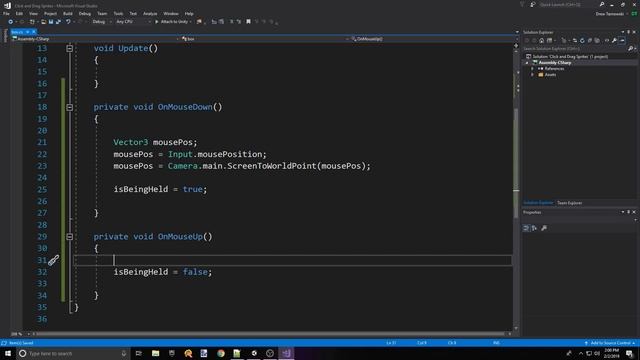Click the Open File toolbar icon
Image resolution: width=640 pixels, height=360 pixels.
click(43, 22)
